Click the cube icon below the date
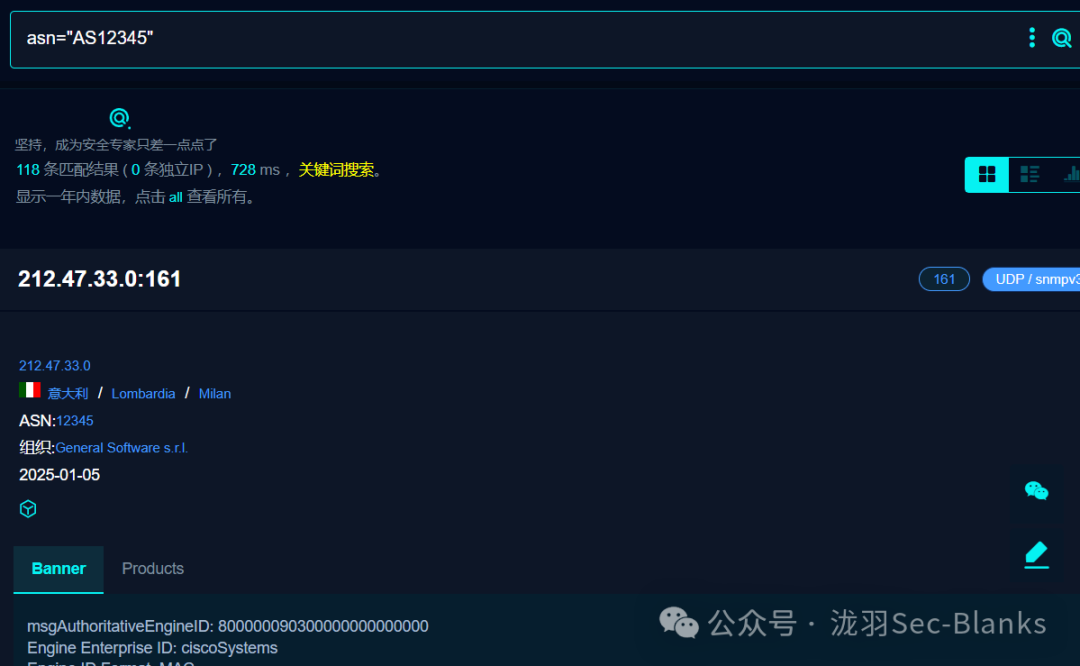Screen dimensions: 1080x666 point(28,509)
